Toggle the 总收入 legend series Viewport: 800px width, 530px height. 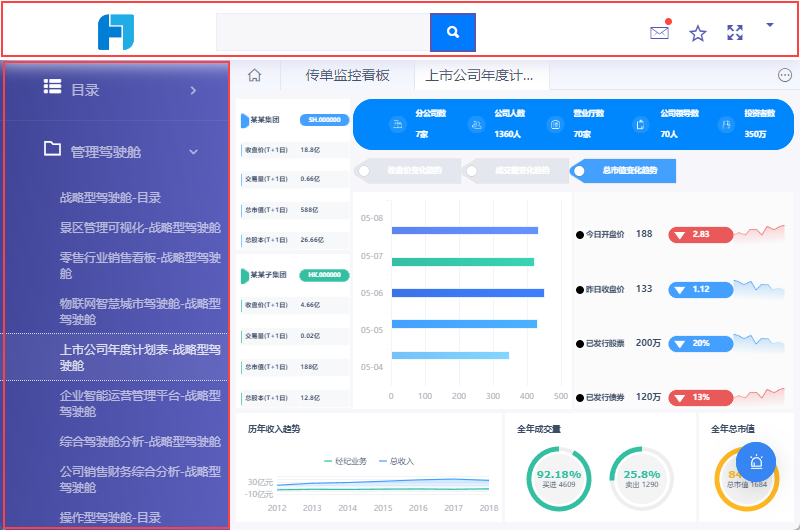pyautogui.click(x=396, y=461)
